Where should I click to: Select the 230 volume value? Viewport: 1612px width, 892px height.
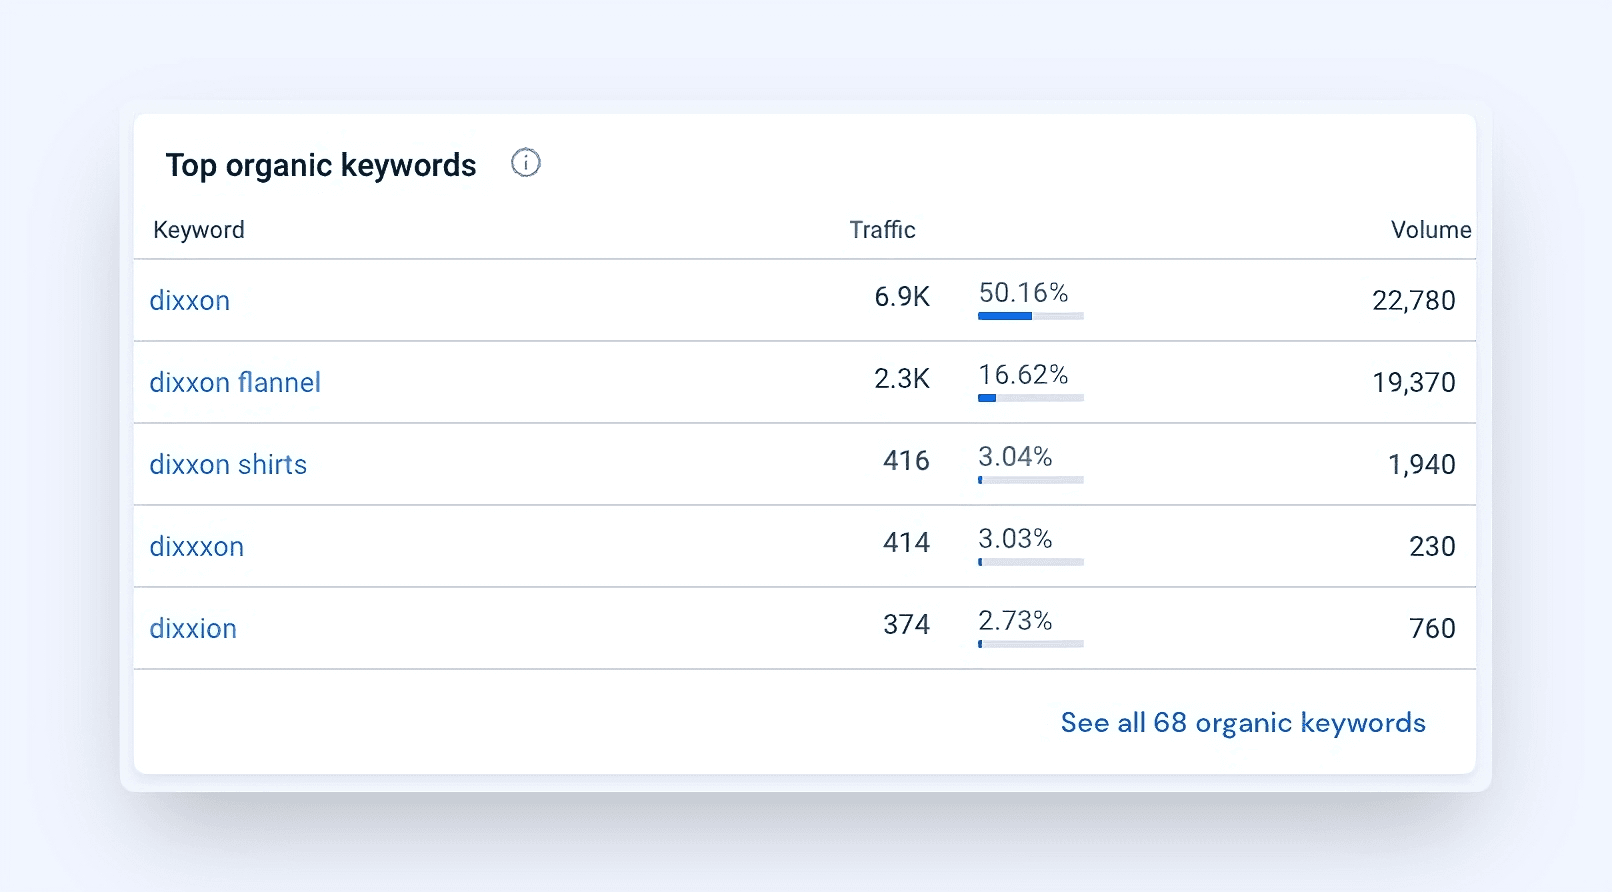click(1433, 547)
